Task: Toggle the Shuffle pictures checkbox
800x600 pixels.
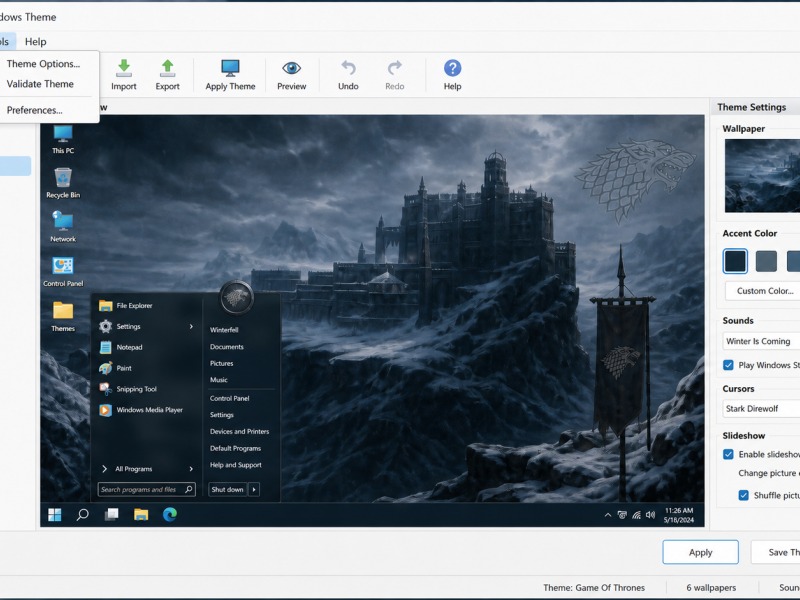Action: coord(744,495)
